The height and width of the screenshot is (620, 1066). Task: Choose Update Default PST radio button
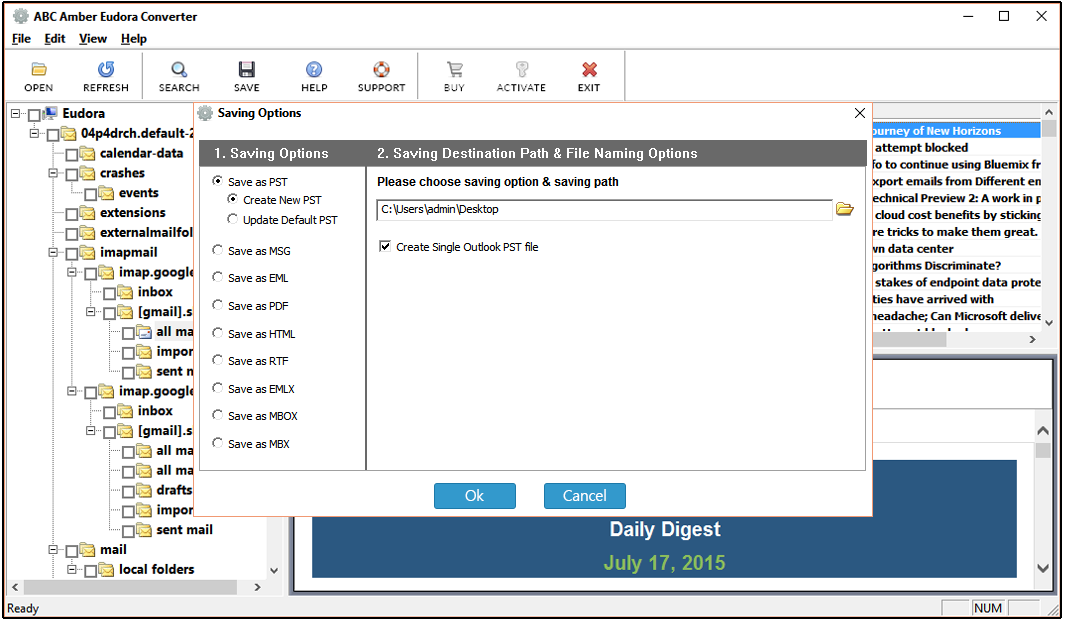pyautogui.click(x=233, y=219)
